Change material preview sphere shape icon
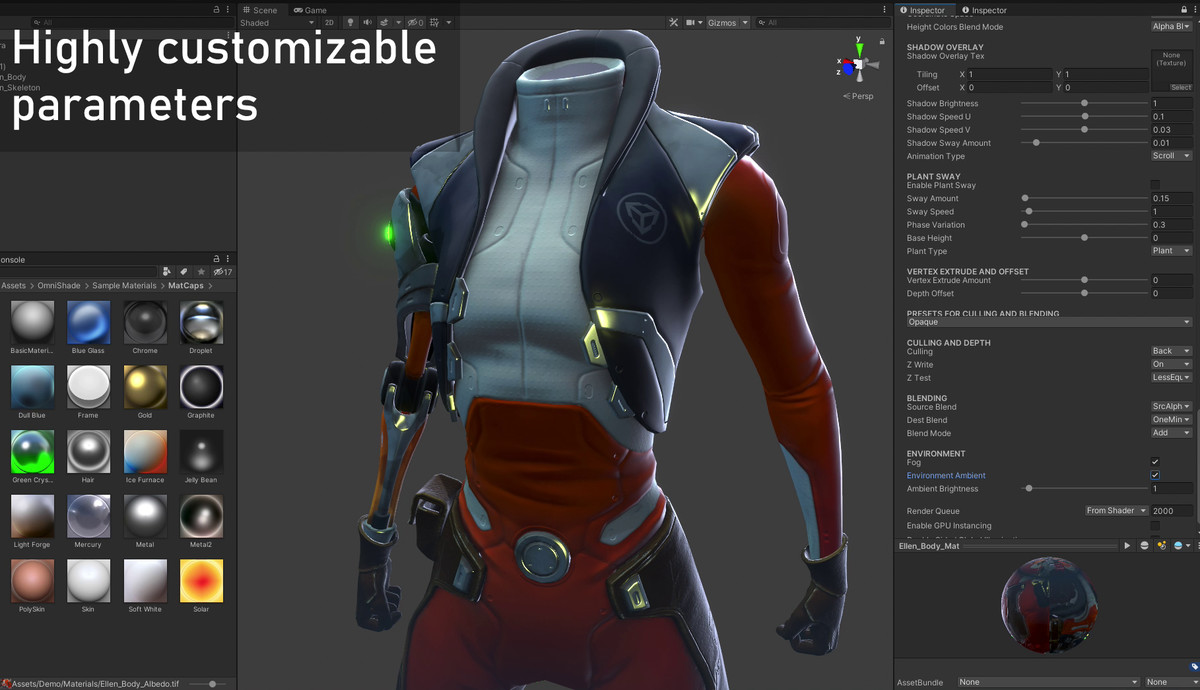1200x690 pixels. click(1144, 546)
